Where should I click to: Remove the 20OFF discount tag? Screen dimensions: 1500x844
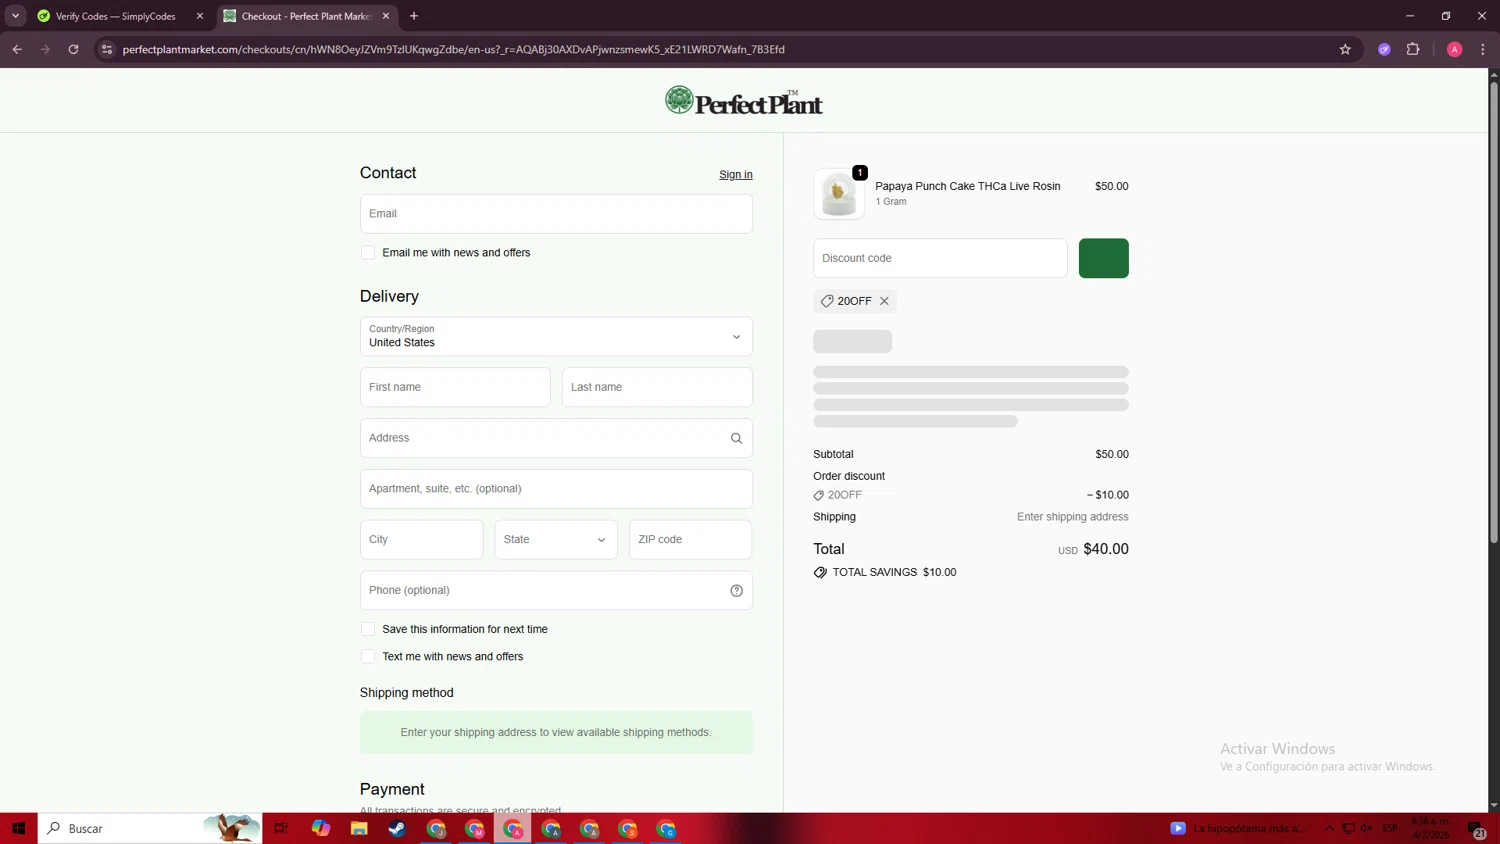pos(884,301)
